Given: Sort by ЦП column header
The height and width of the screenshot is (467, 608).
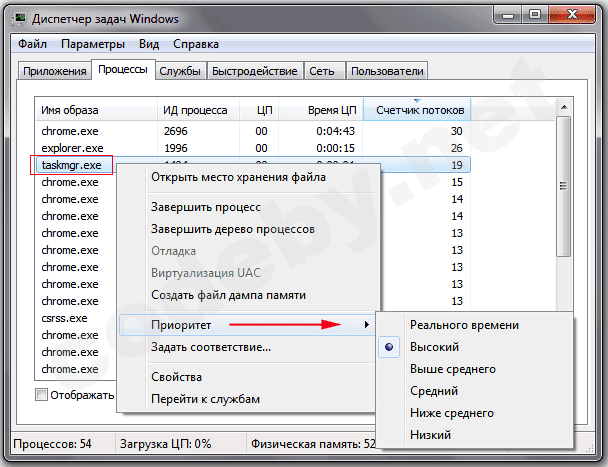Looking at the screenshot, I should coord(259,110).
